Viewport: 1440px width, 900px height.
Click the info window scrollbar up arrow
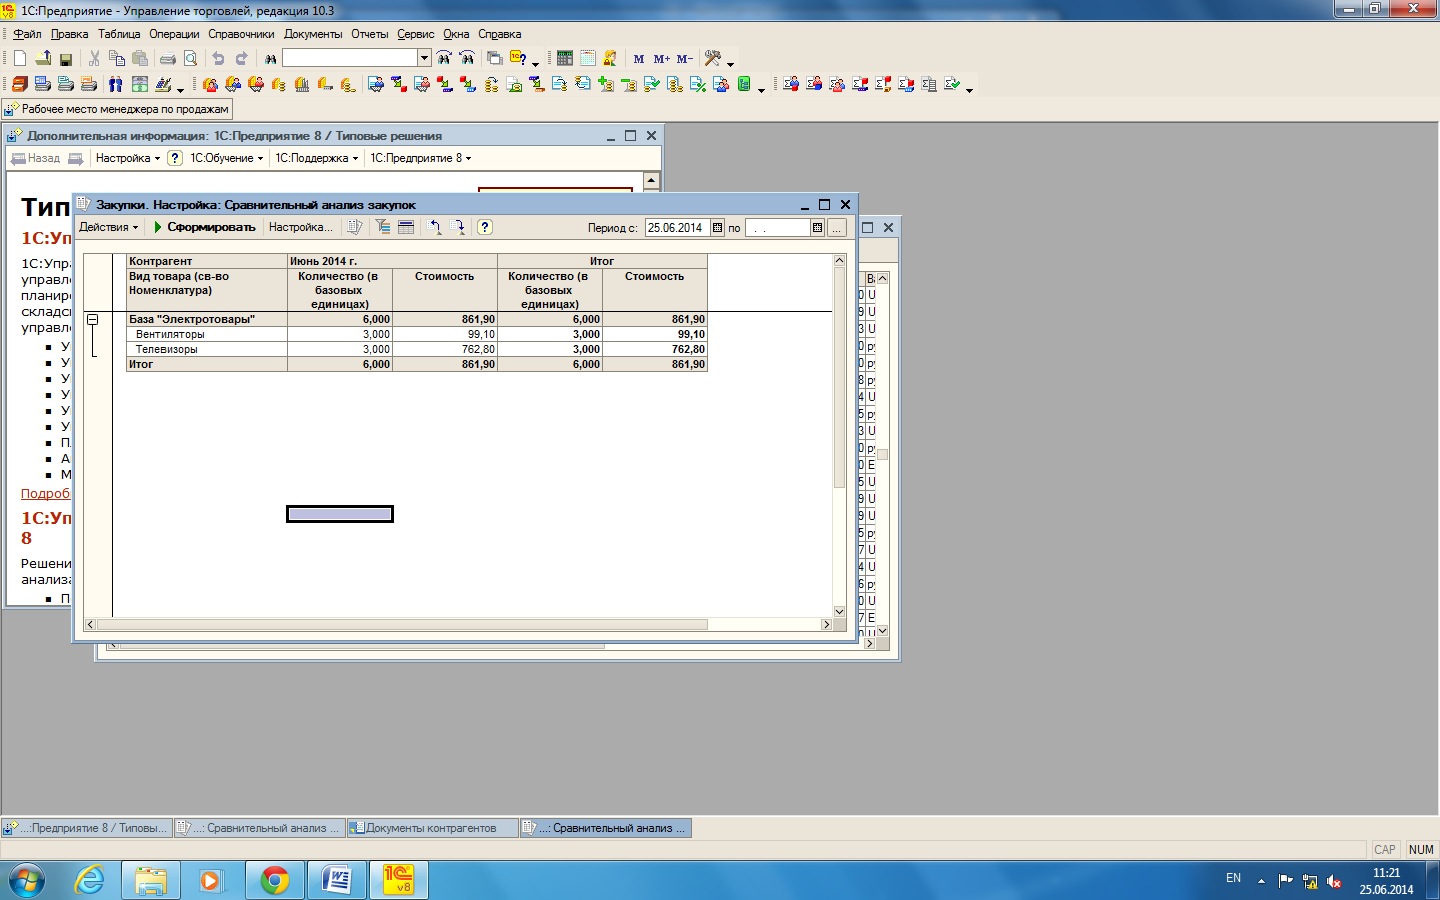[x=651, y=181]
